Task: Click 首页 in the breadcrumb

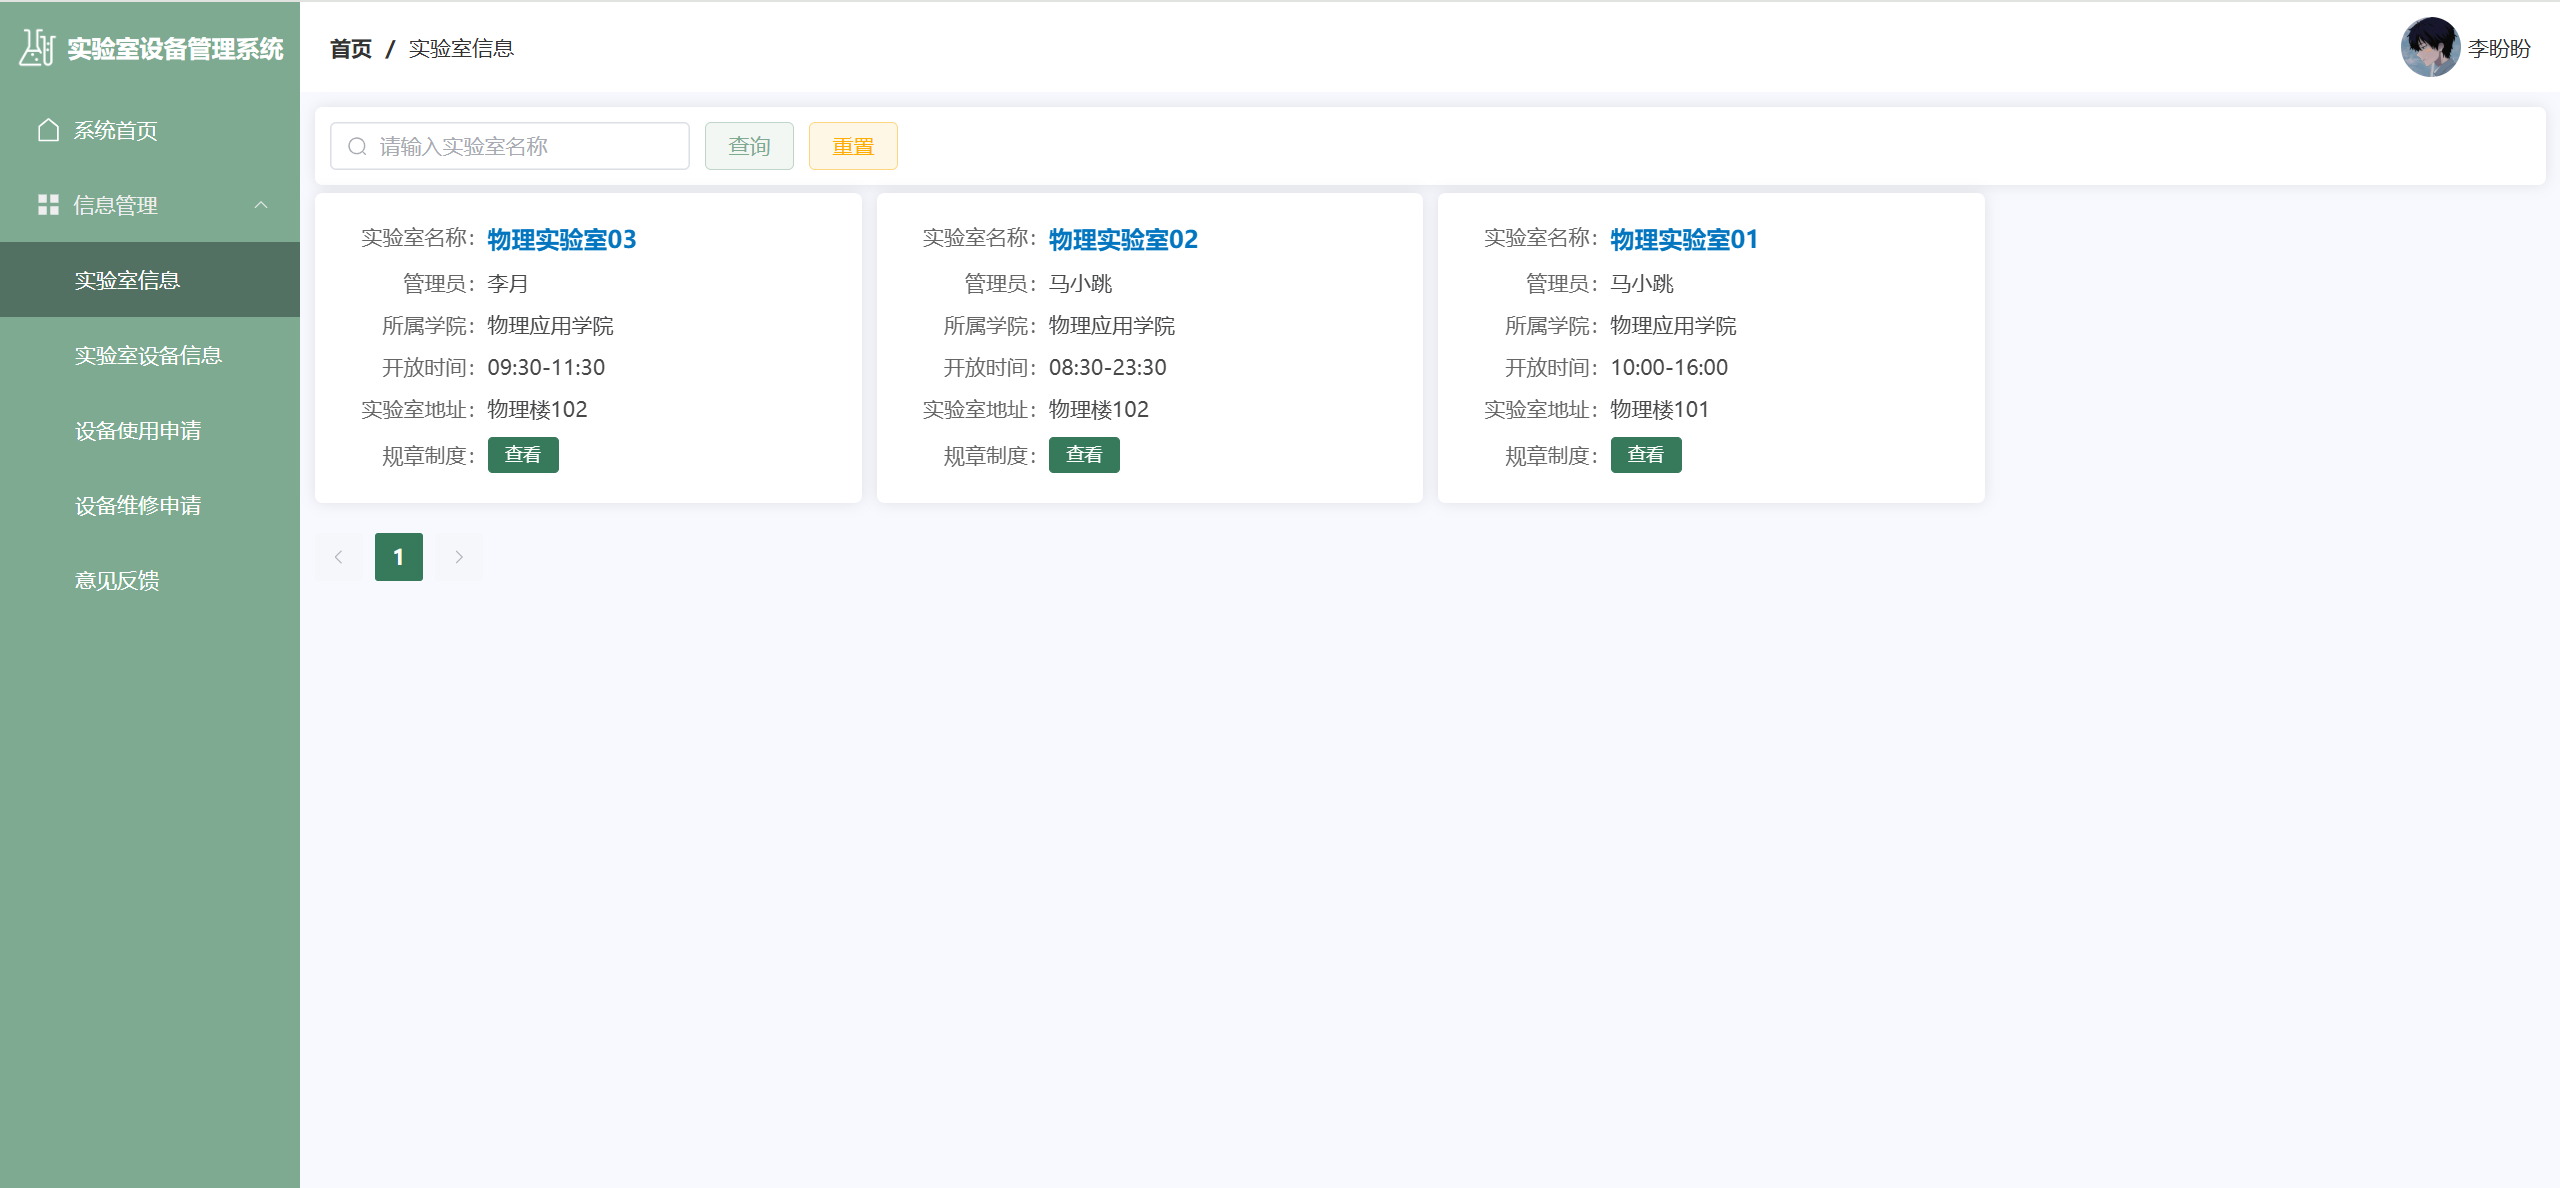Action: [x=350, y=48]
